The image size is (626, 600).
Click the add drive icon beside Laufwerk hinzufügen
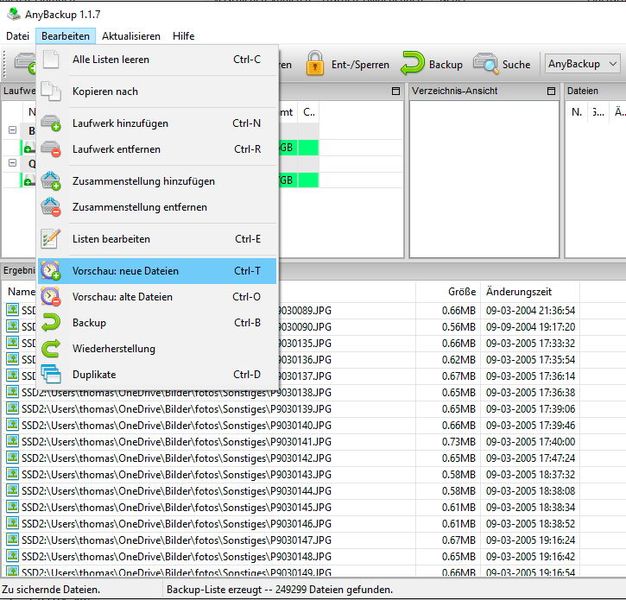pyautogui.click(x=51, y=123)
